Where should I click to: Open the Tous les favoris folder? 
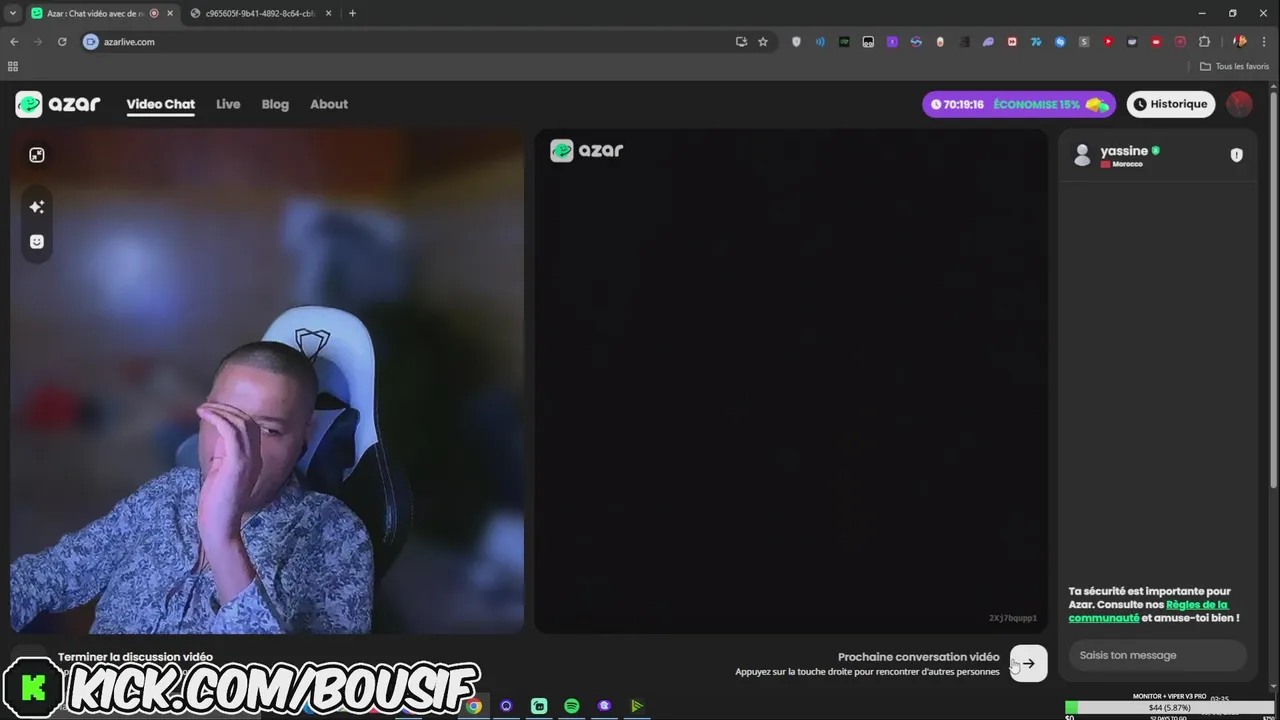coord(1234,66)
